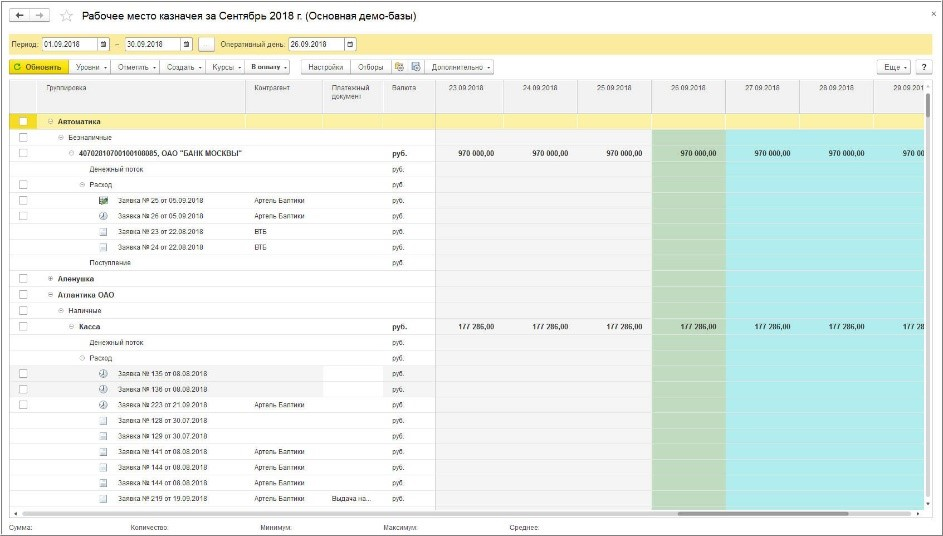Click document icon of Заявка № 25

[103, 200]
